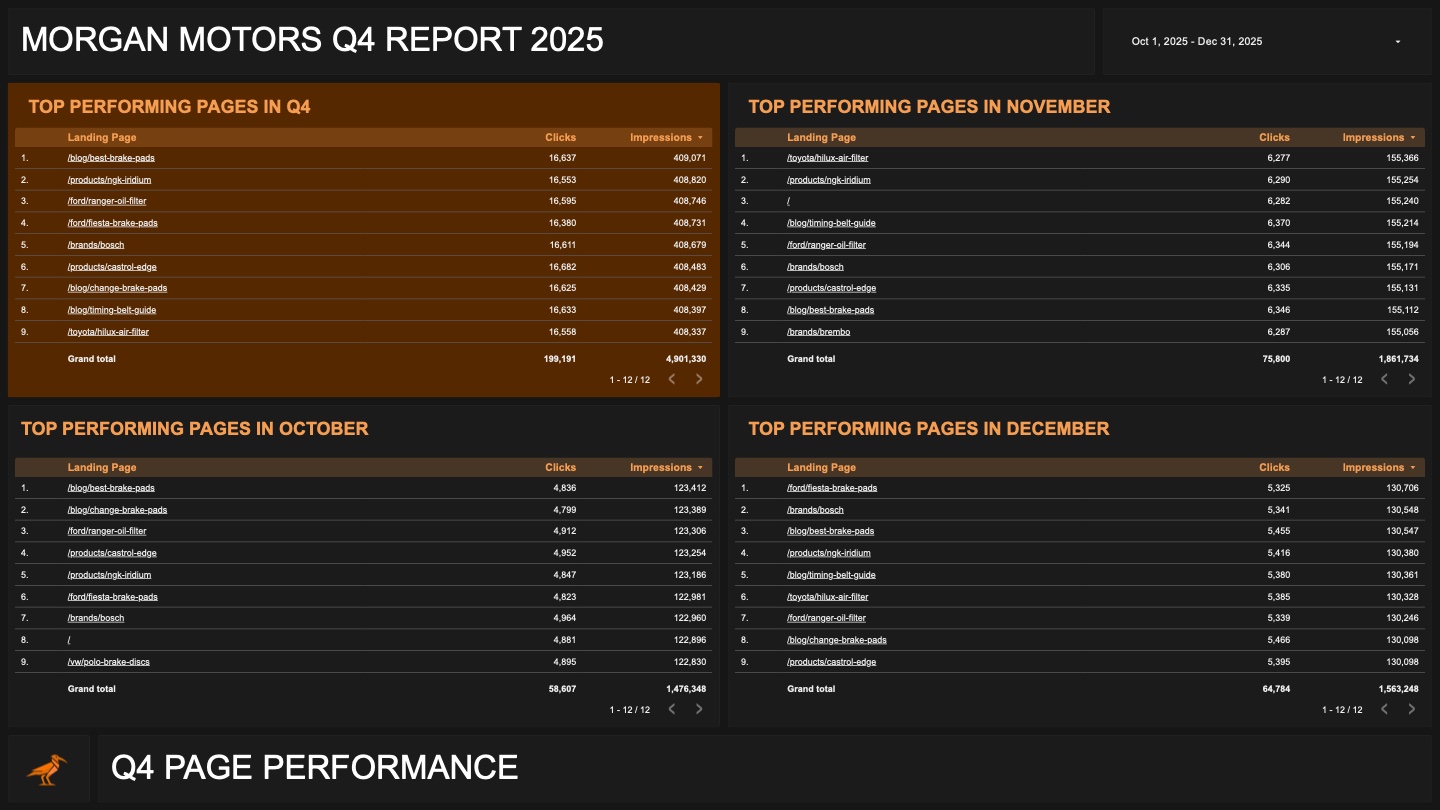This screenshot has height=810, width=1440.
Task: Open /toyota/hilux-air-filter link in December table
Action: click(828, 597)
